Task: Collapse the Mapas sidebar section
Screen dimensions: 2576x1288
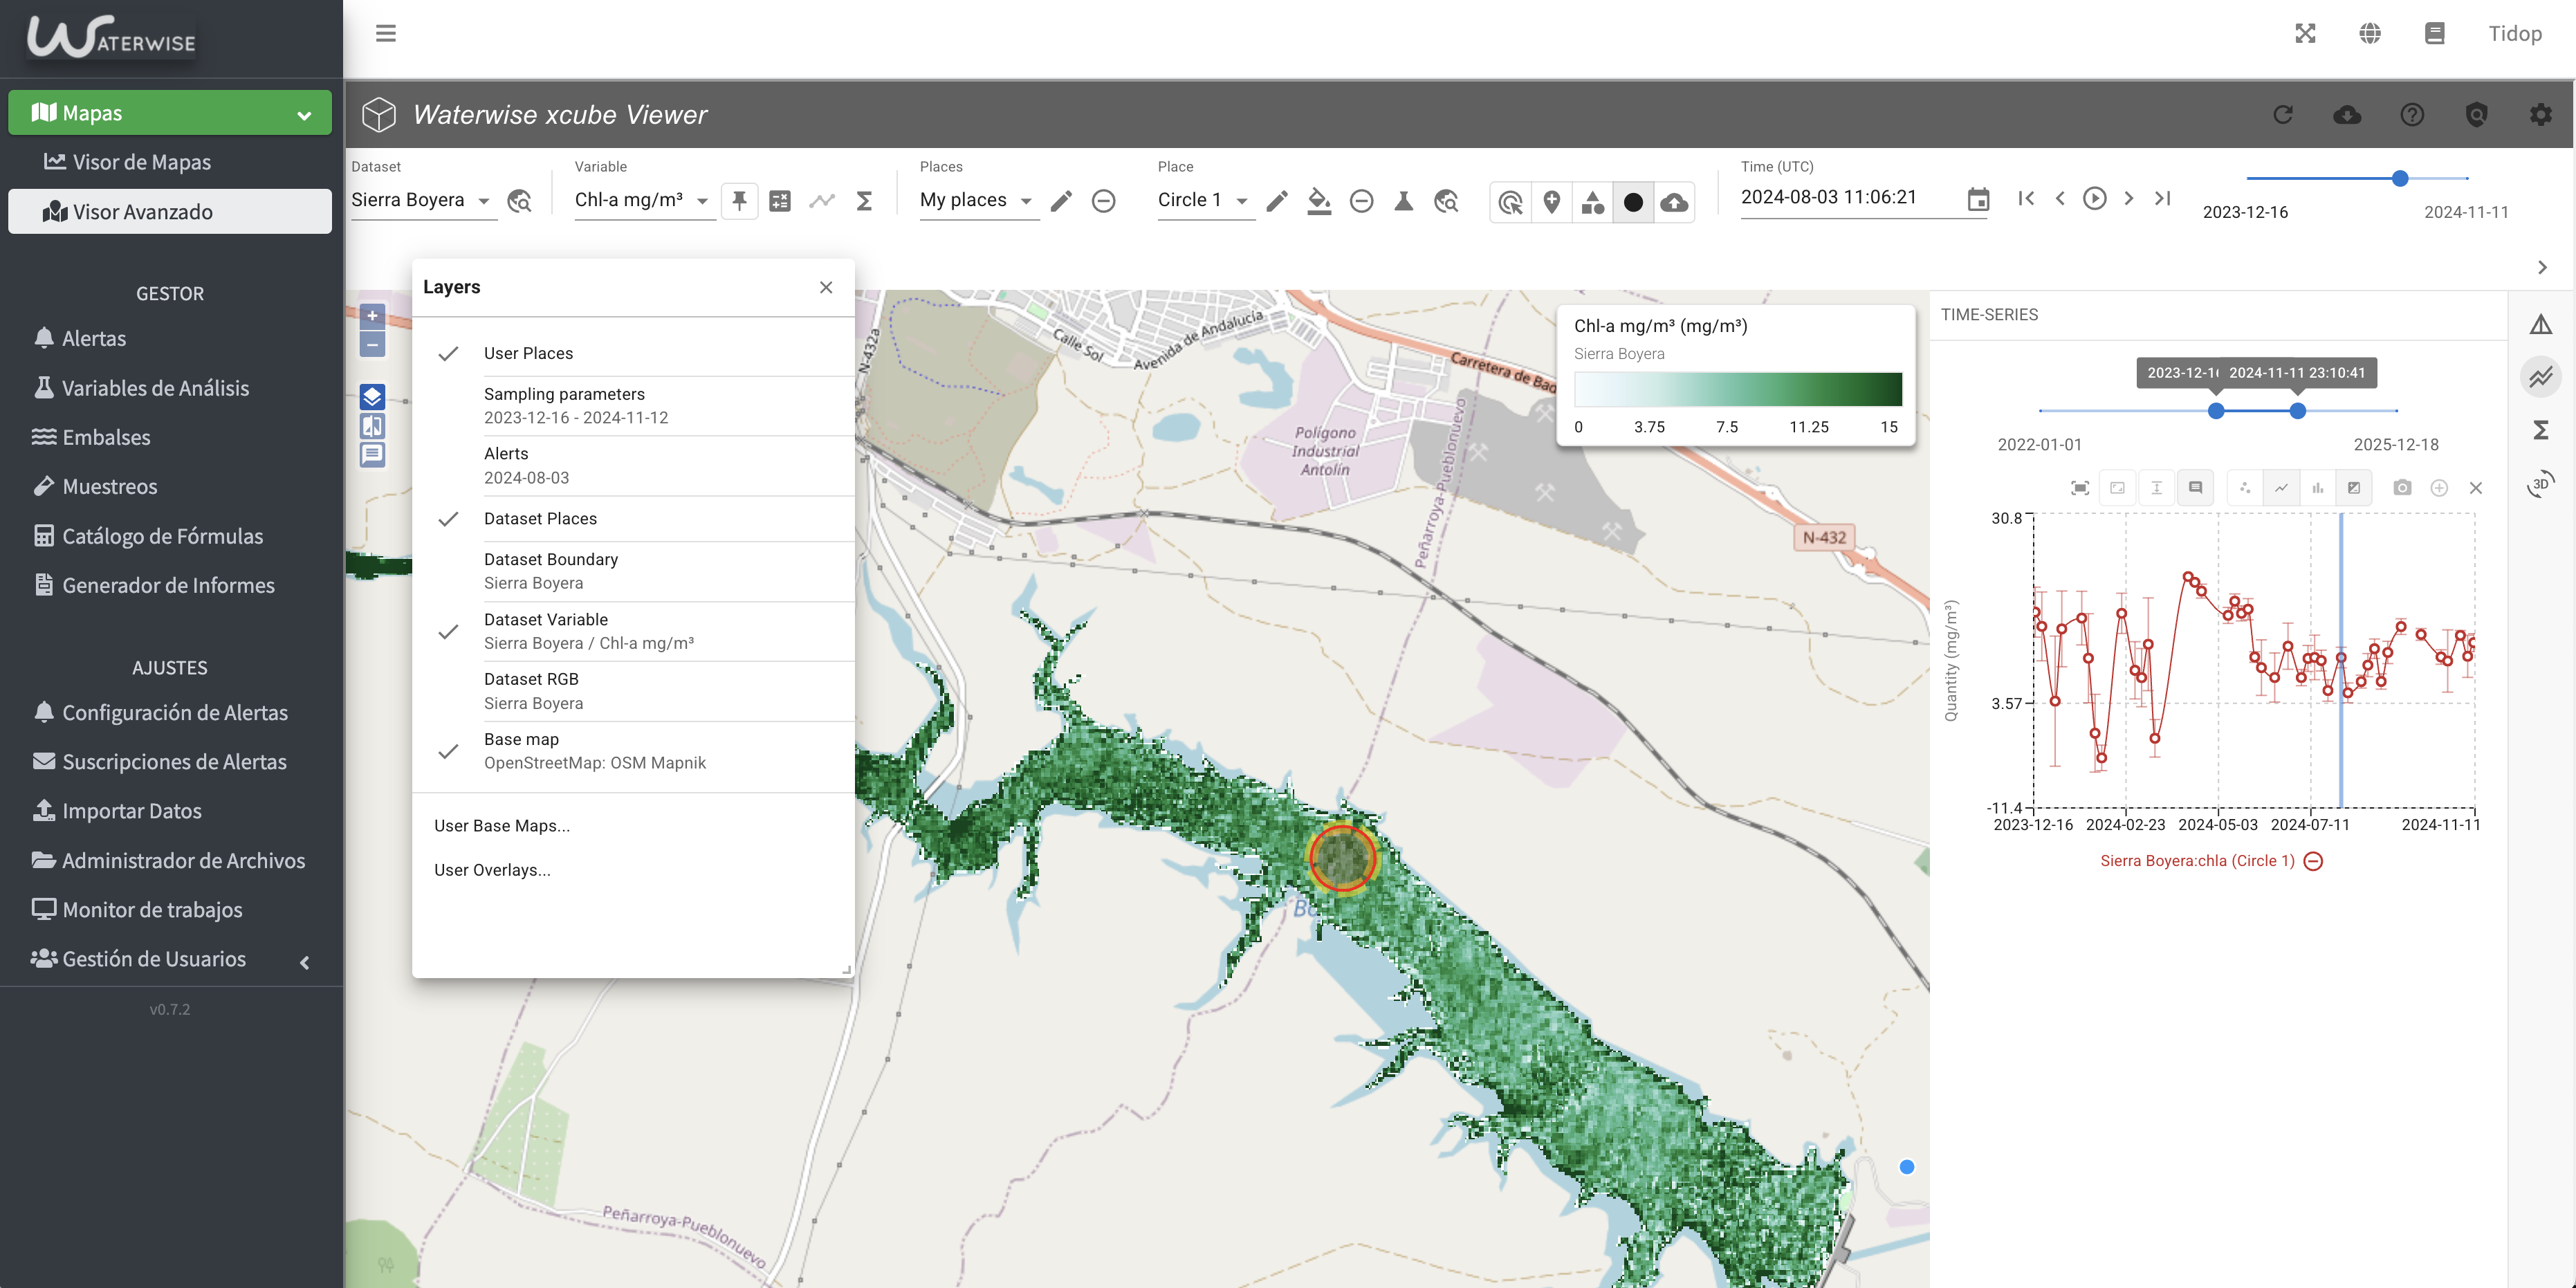Action: (170, 113)
